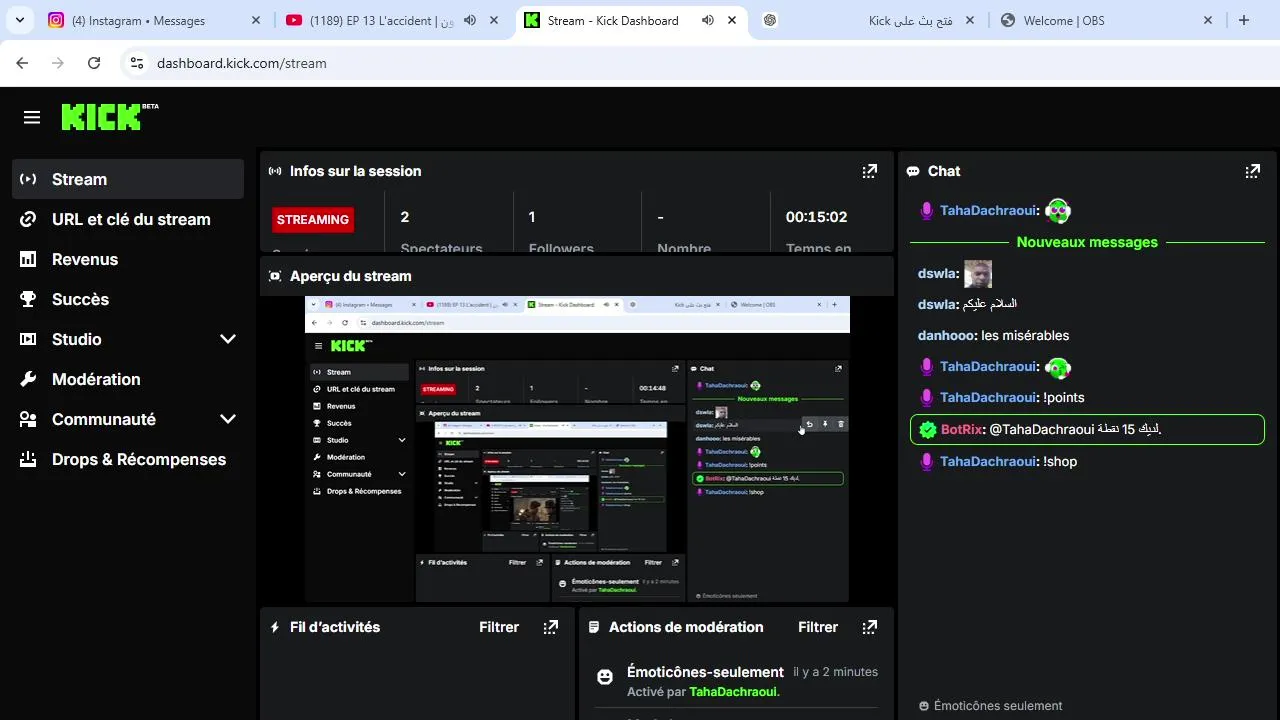Click the Succès trophy icon
Screen dimensions: 1280x720
(x=28, y=299)
